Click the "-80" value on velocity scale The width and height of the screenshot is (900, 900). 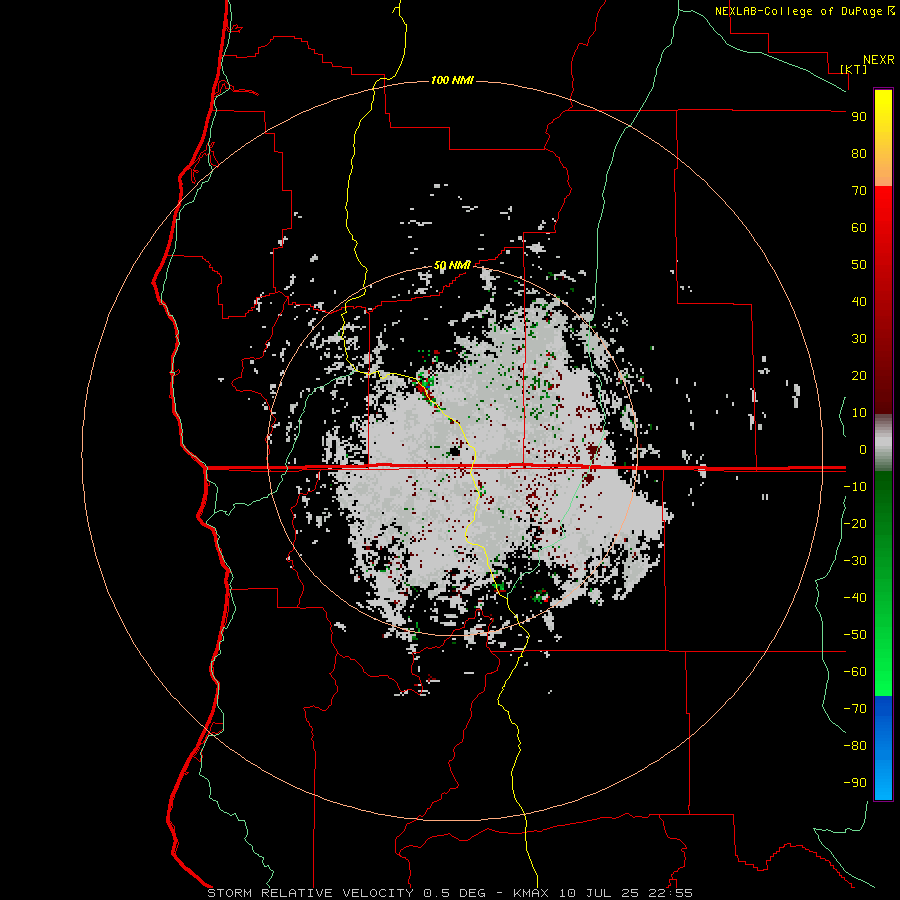(x=855, y=746)
